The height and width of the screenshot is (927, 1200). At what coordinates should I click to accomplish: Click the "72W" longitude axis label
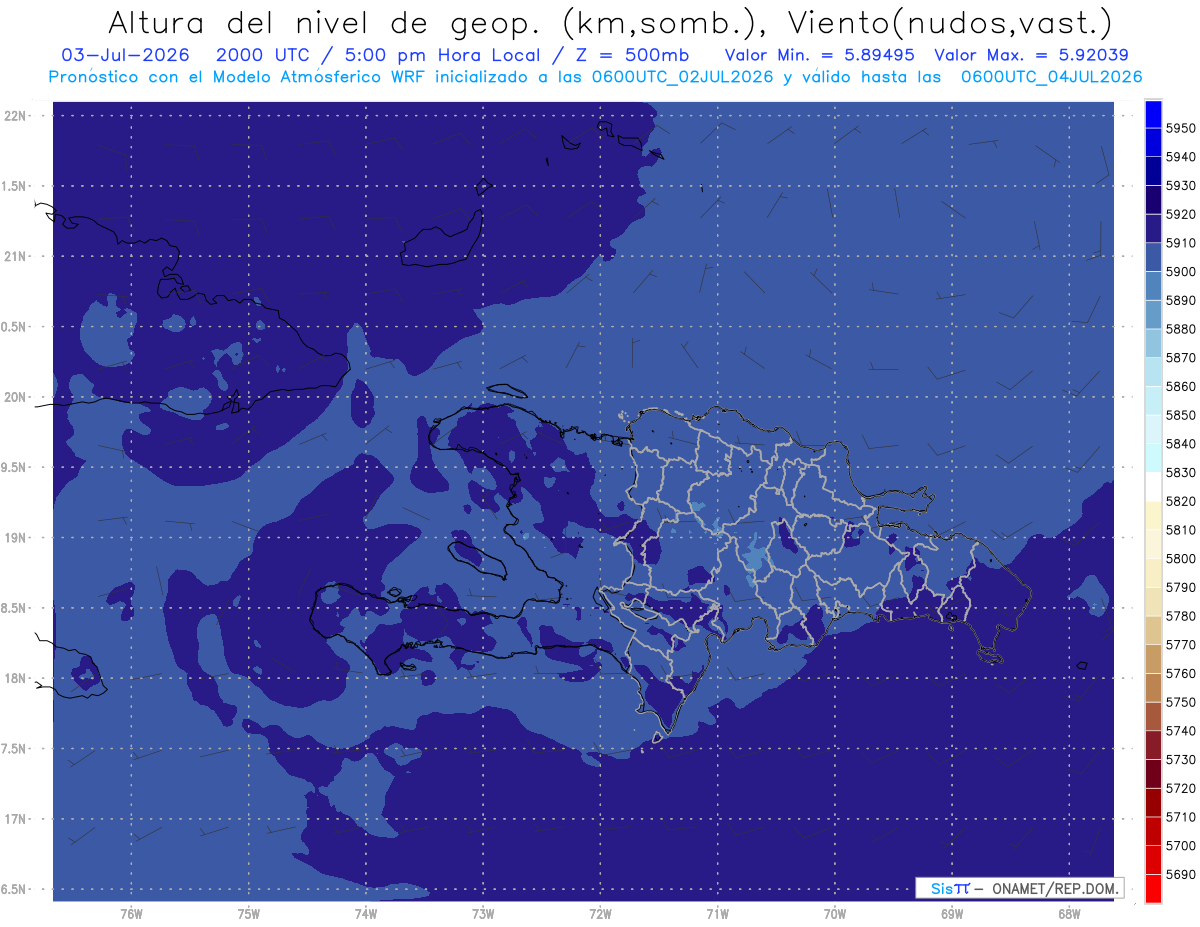pos(600,915)
